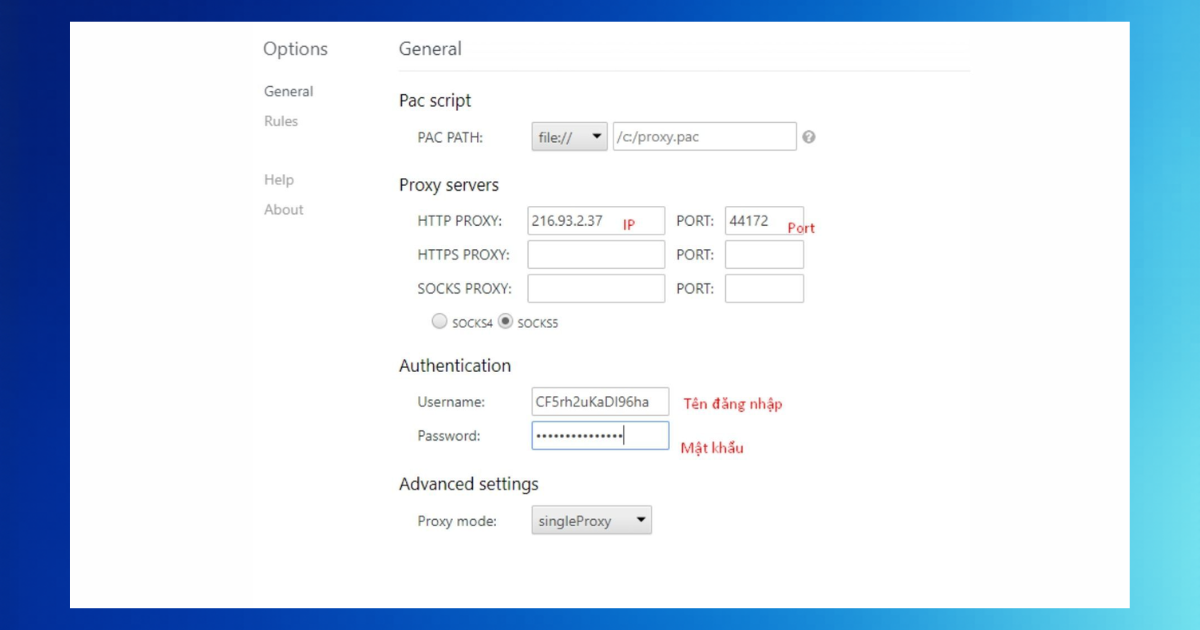Image resolution: width=1200 pixels, height=630 pixels.
Task: Click the PAC path help question icon
Action: coord(808,137)
